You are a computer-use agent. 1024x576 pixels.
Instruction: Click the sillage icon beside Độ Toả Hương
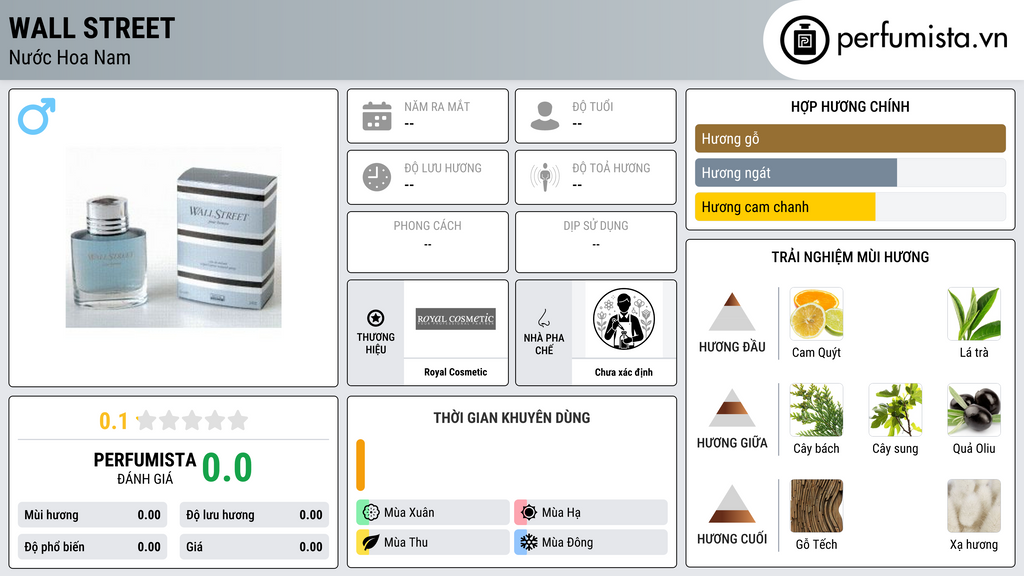(545, 177)
